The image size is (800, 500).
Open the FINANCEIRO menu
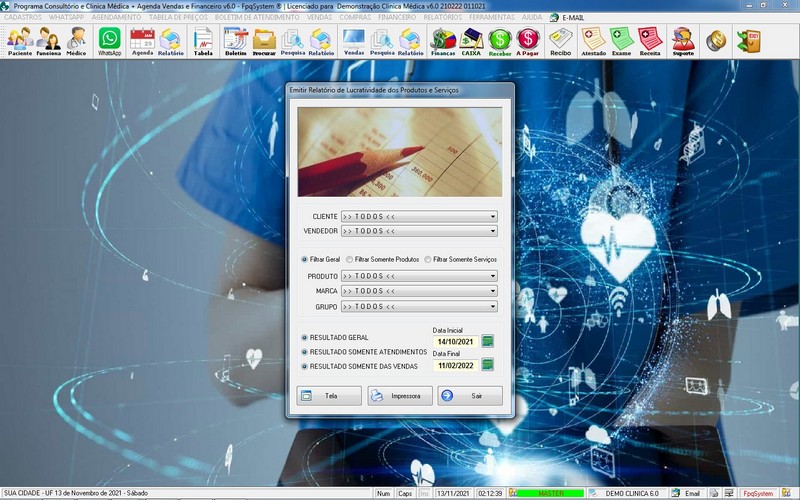(397, 17)
